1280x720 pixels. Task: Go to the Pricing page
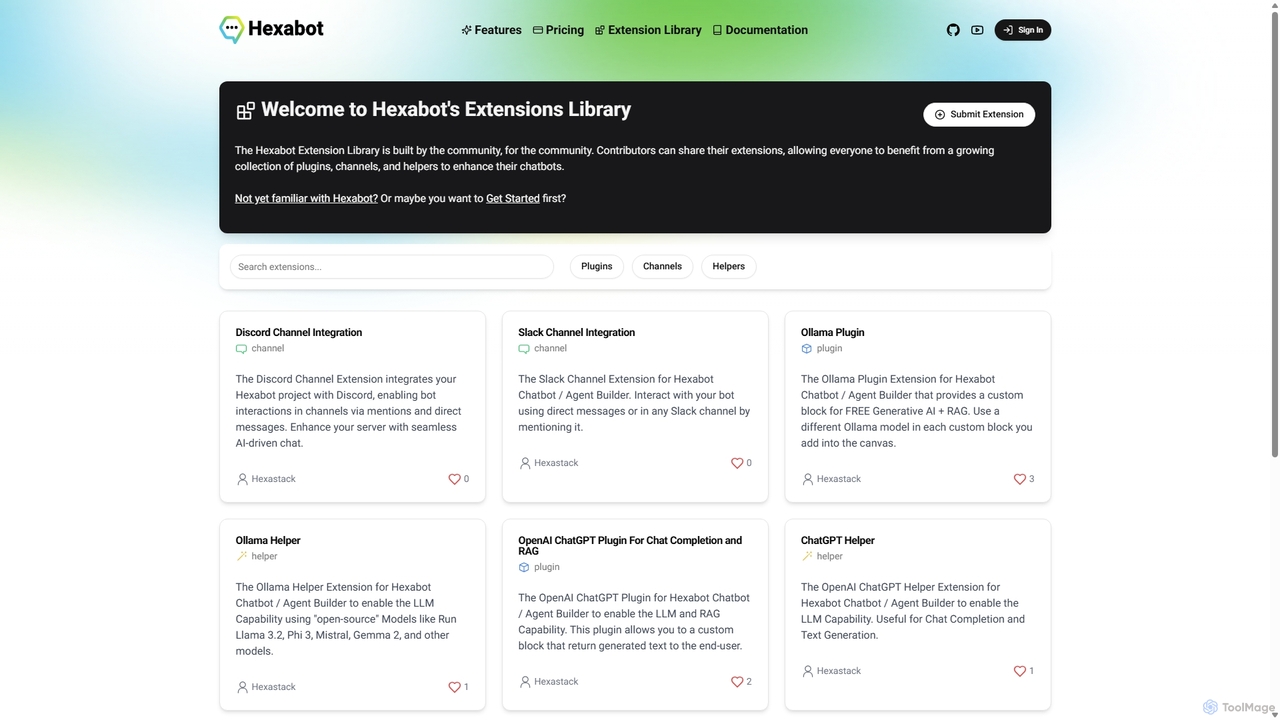[x=558, y=30]
